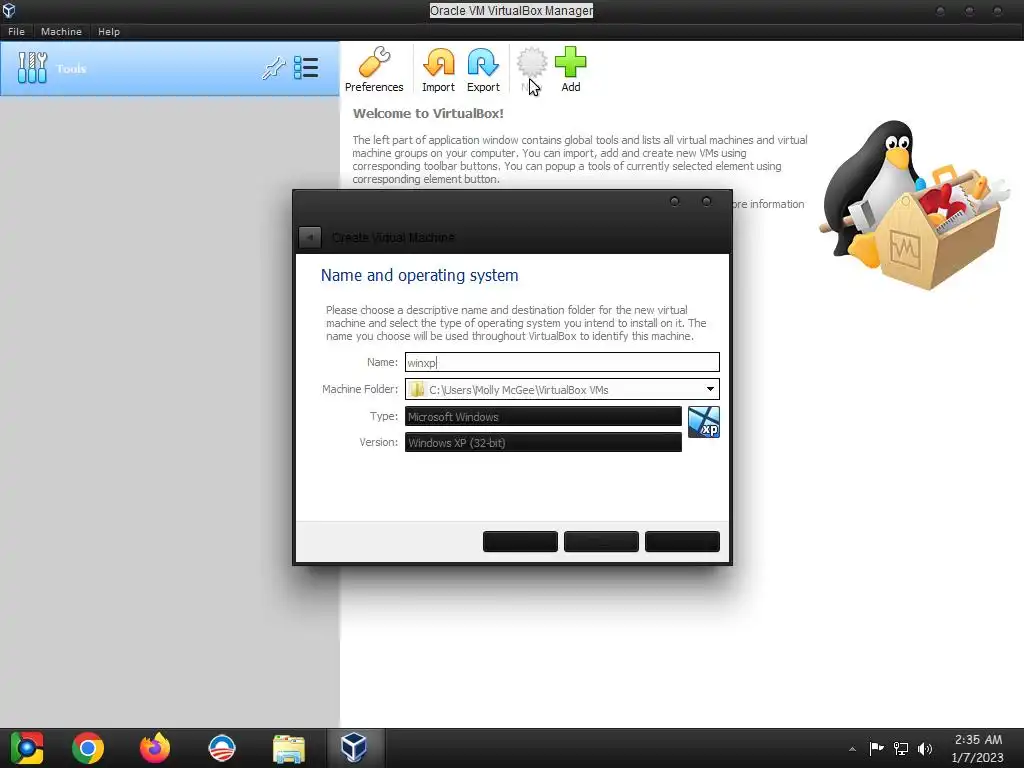Click the 'Name and operating system' heading
Viewport: 1024px width, 768px height.
419,276
